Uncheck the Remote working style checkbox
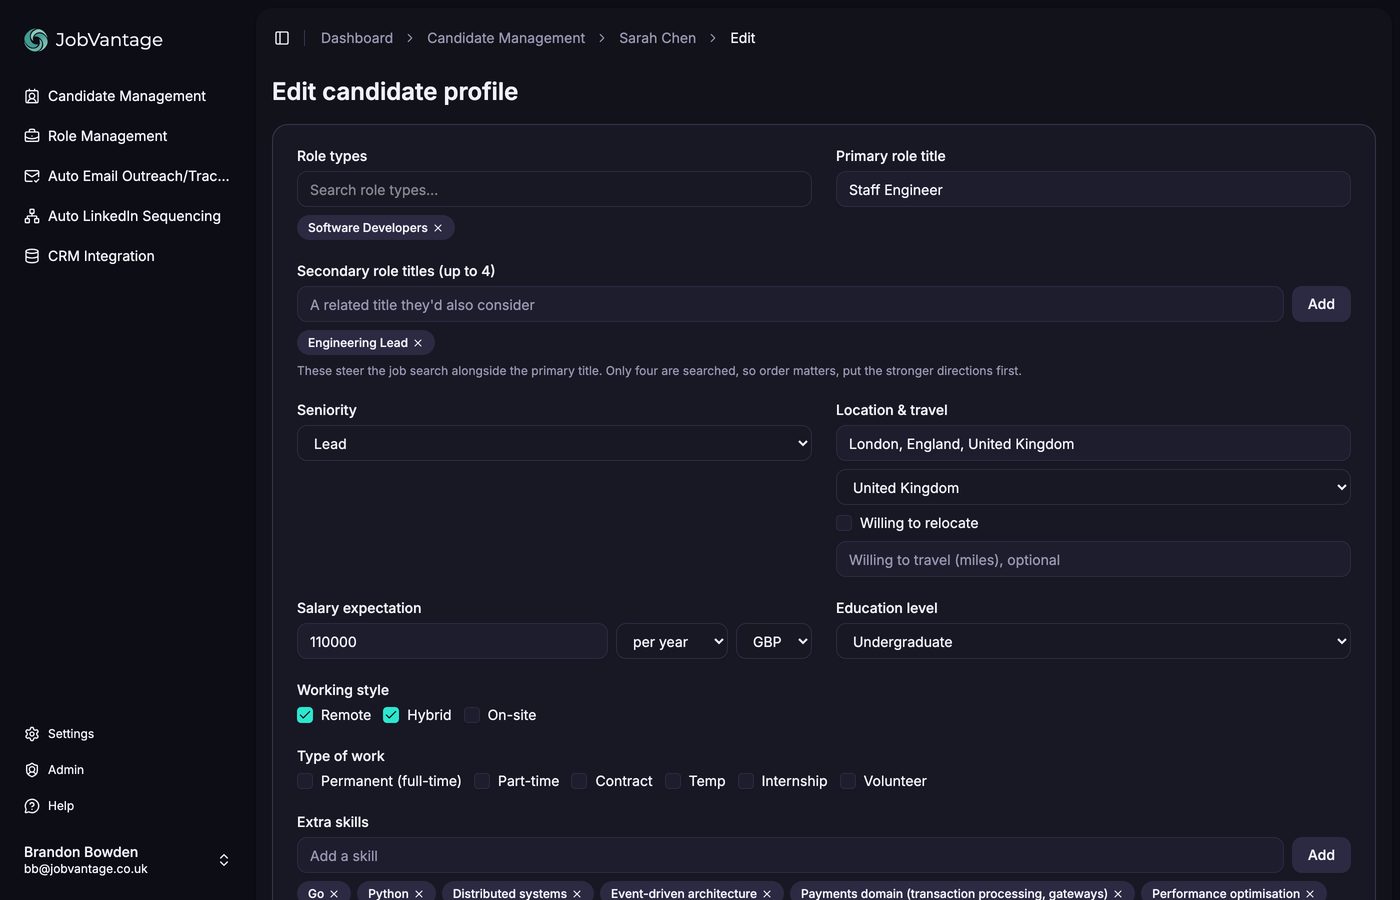This screenshot has height=900, width=1400. tap(305, 715)
